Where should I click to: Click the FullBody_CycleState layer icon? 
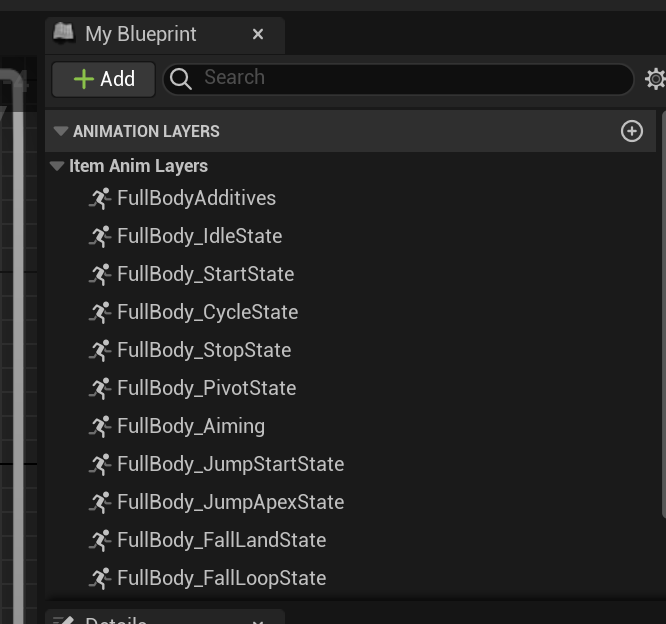(99, 312)
